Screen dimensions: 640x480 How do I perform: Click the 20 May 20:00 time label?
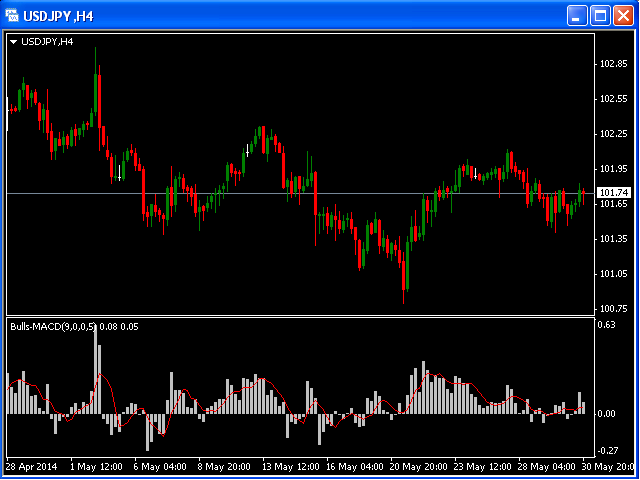[x=417, y=466]
